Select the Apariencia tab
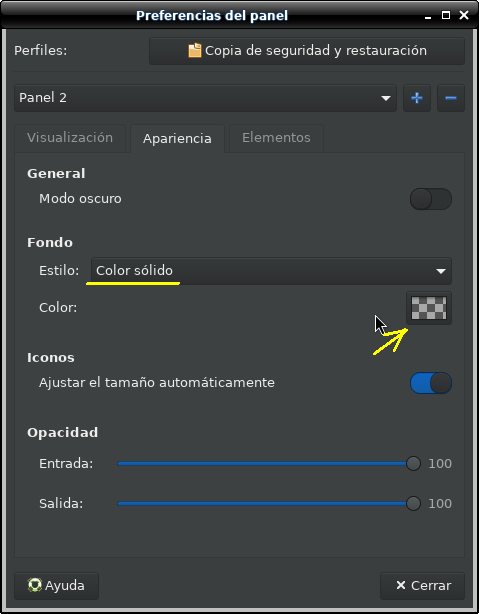Viewport: 479px width, 614px height. click(177, 138)
